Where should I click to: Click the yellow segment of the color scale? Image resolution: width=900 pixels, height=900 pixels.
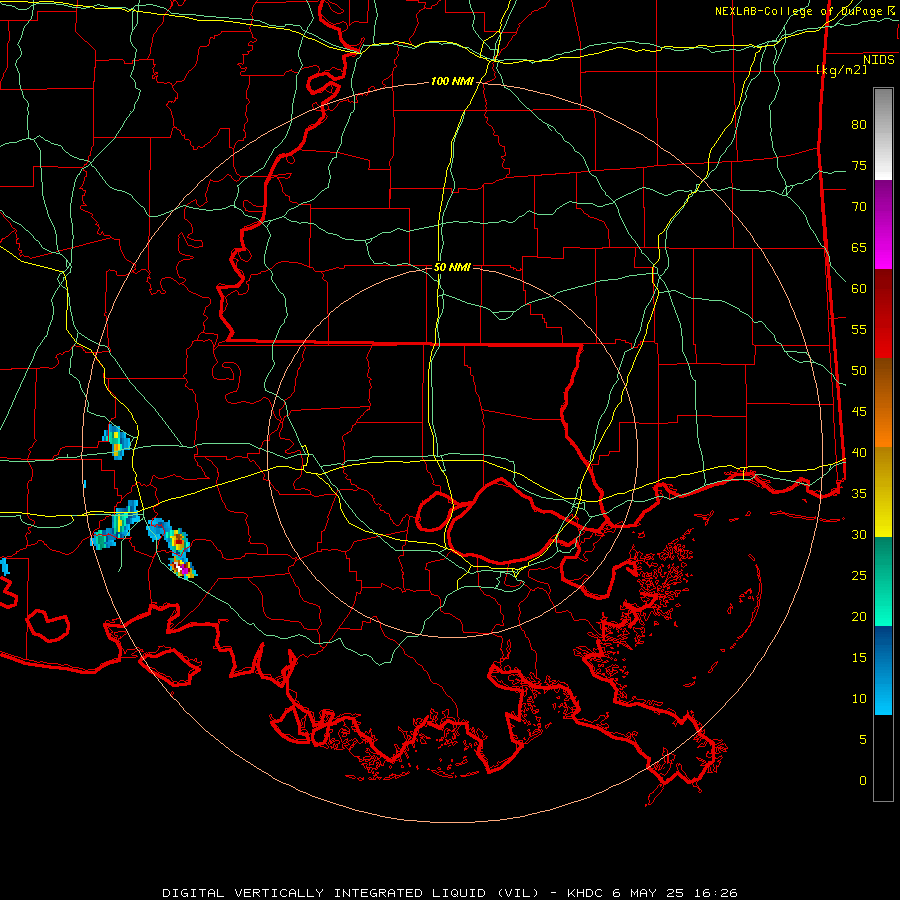pos(883,491)
